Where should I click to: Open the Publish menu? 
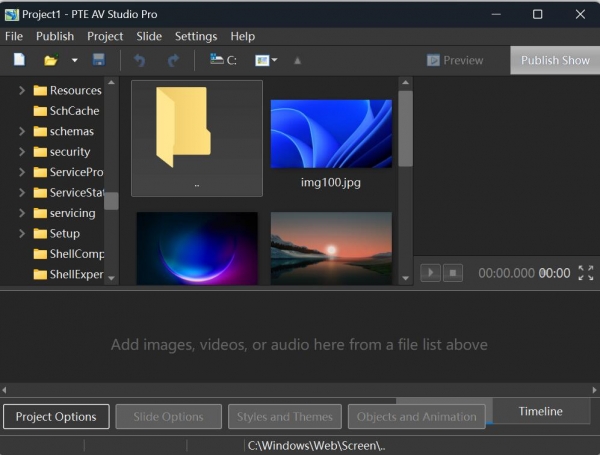[x=55, y=36]
